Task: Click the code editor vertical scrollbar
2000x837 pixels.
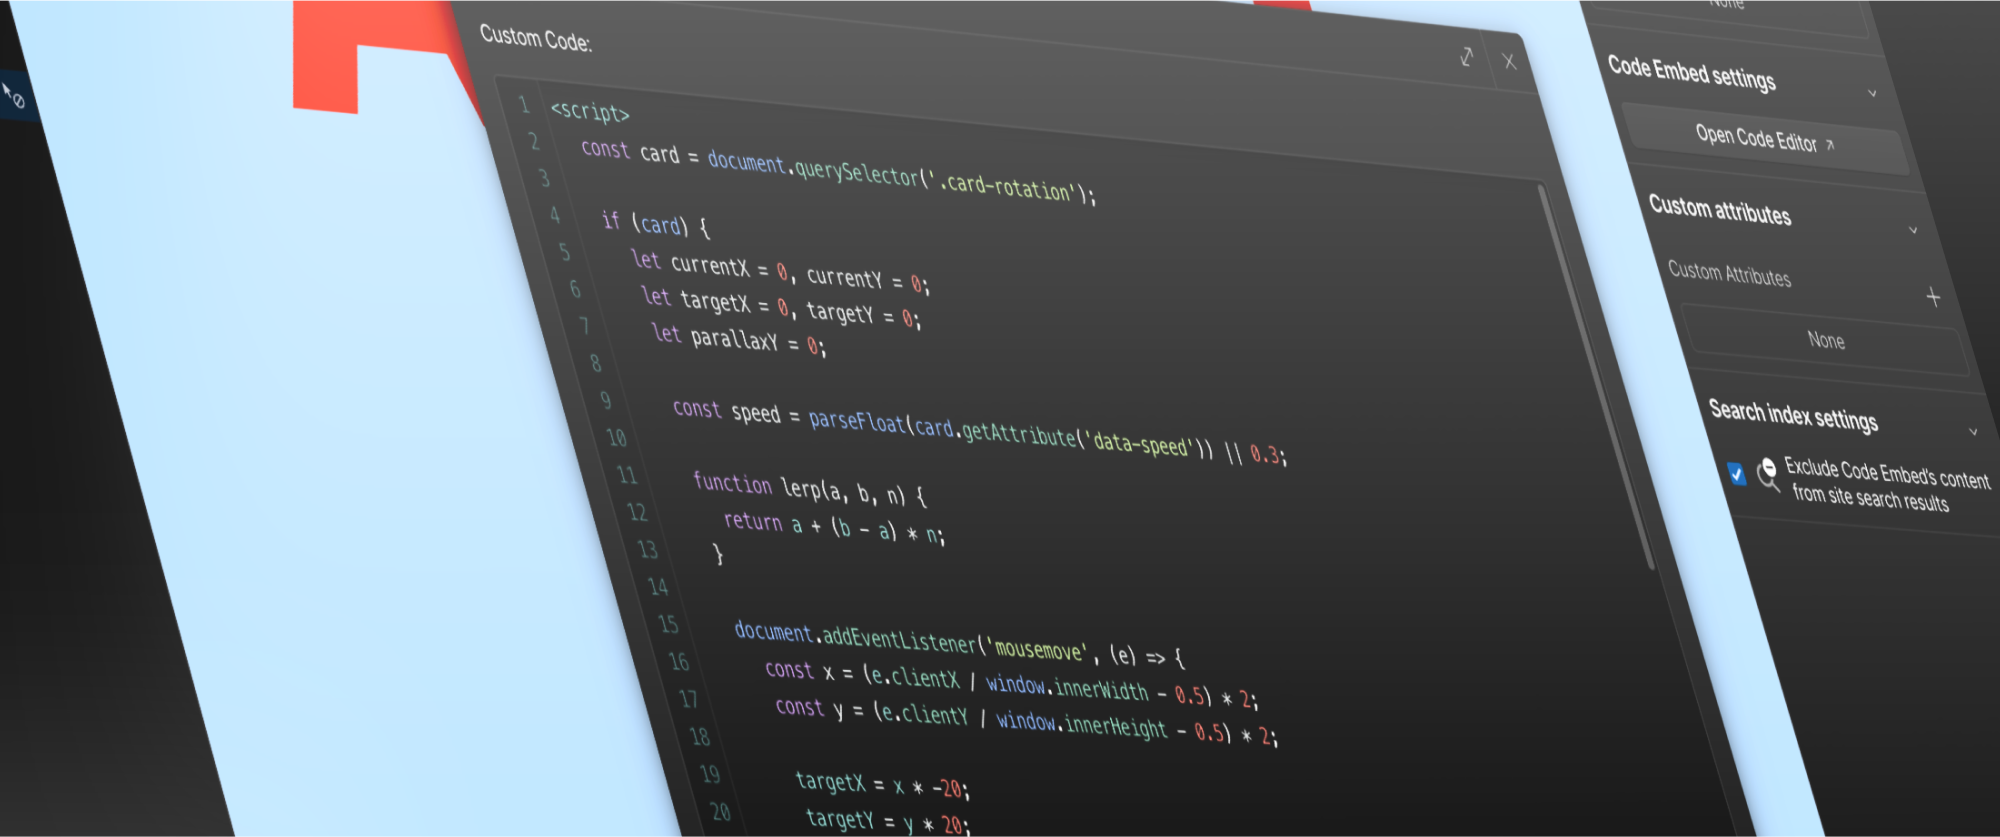Action: click(1596, 376)
